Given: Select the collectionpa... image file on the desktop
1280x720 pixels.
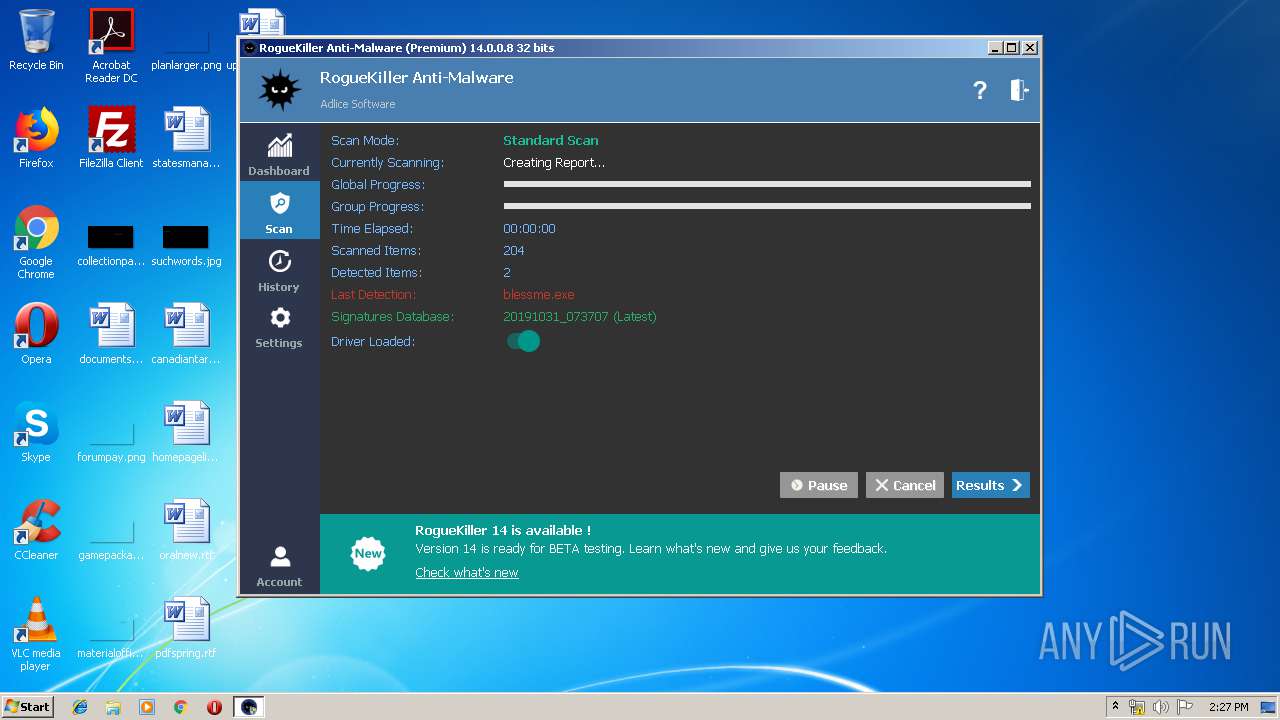Looking at the screenshot, I should [111, 244].
